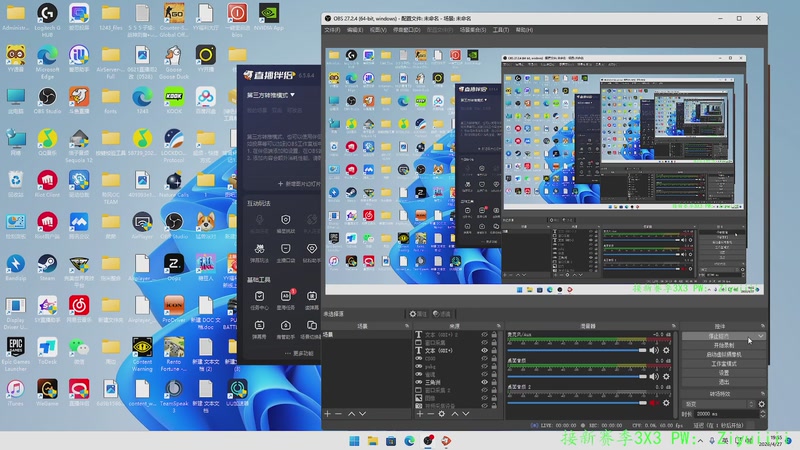Pop out the 来源 dock panel icon

click(498, 326)
